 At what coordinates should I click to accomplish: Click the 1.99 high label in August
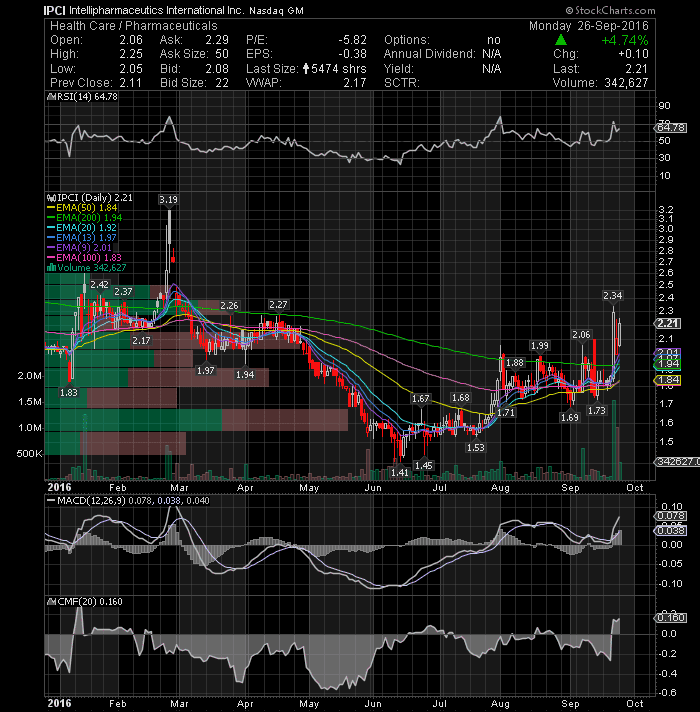point(540,346)
